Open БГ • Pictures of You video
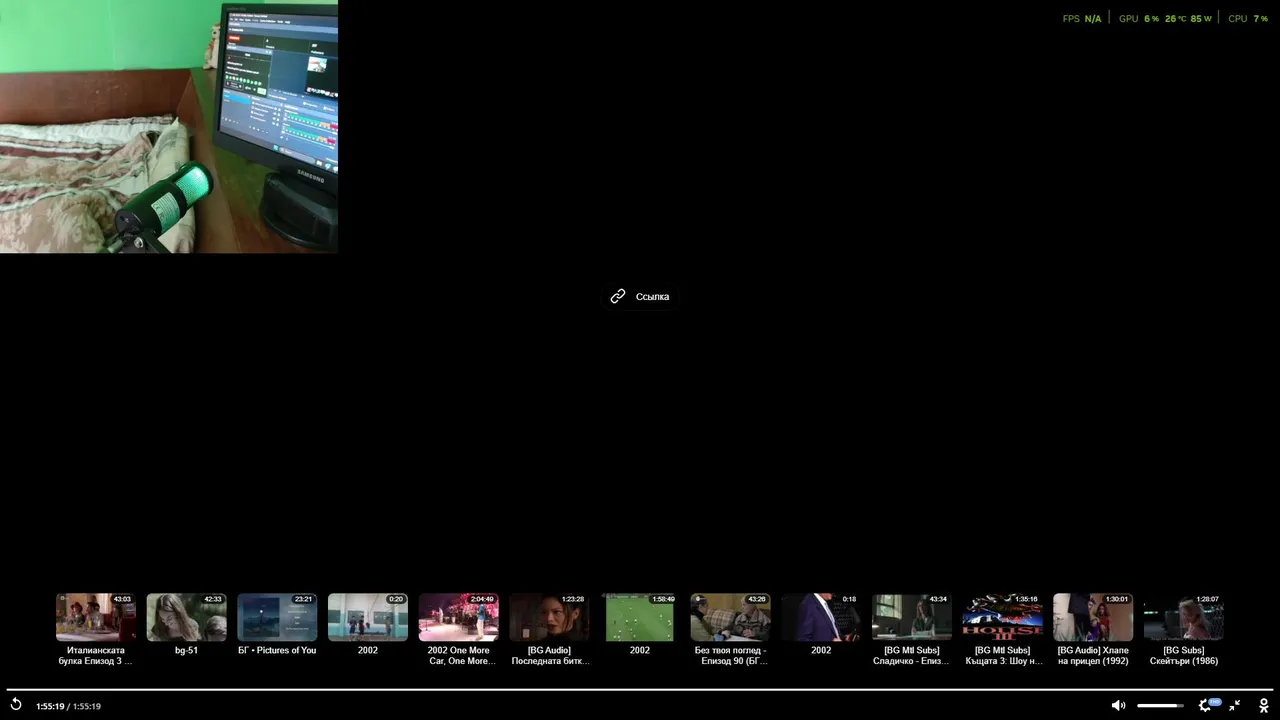 tap(277, 617)
